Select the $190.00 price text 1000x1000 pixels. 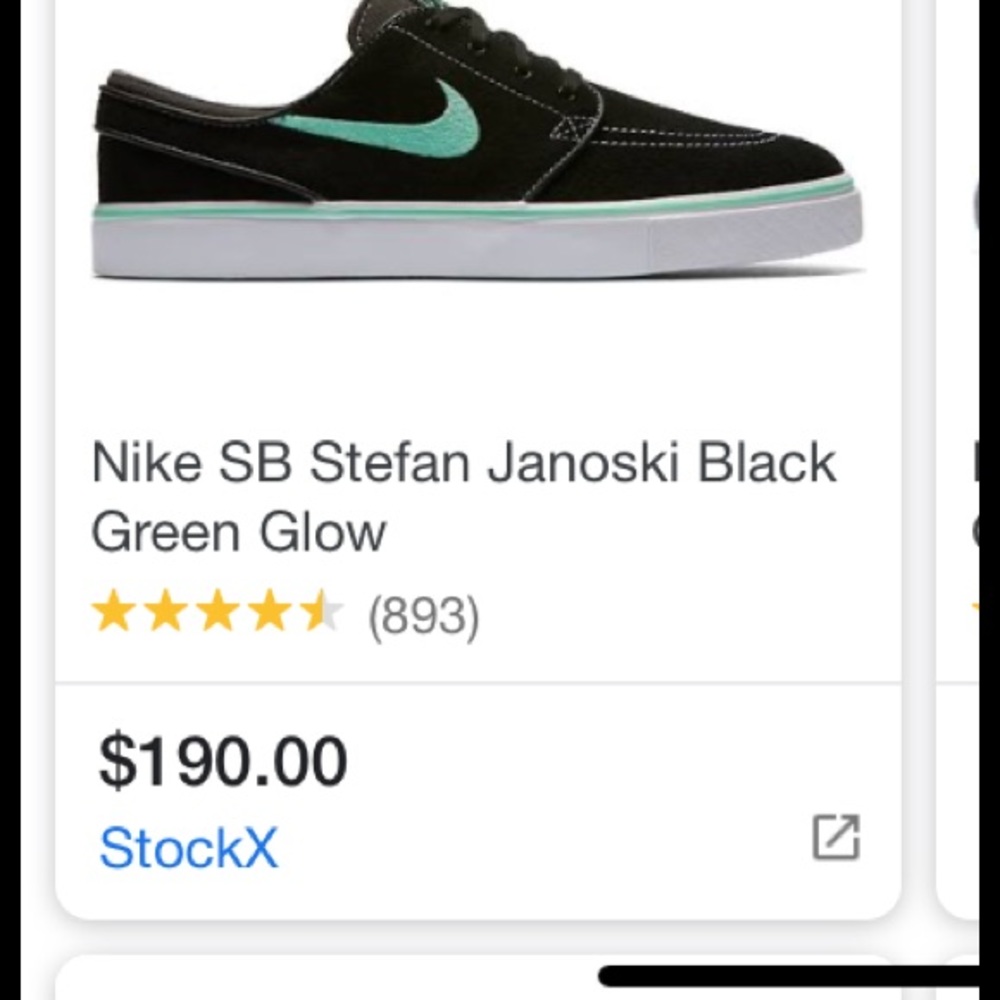222,758
